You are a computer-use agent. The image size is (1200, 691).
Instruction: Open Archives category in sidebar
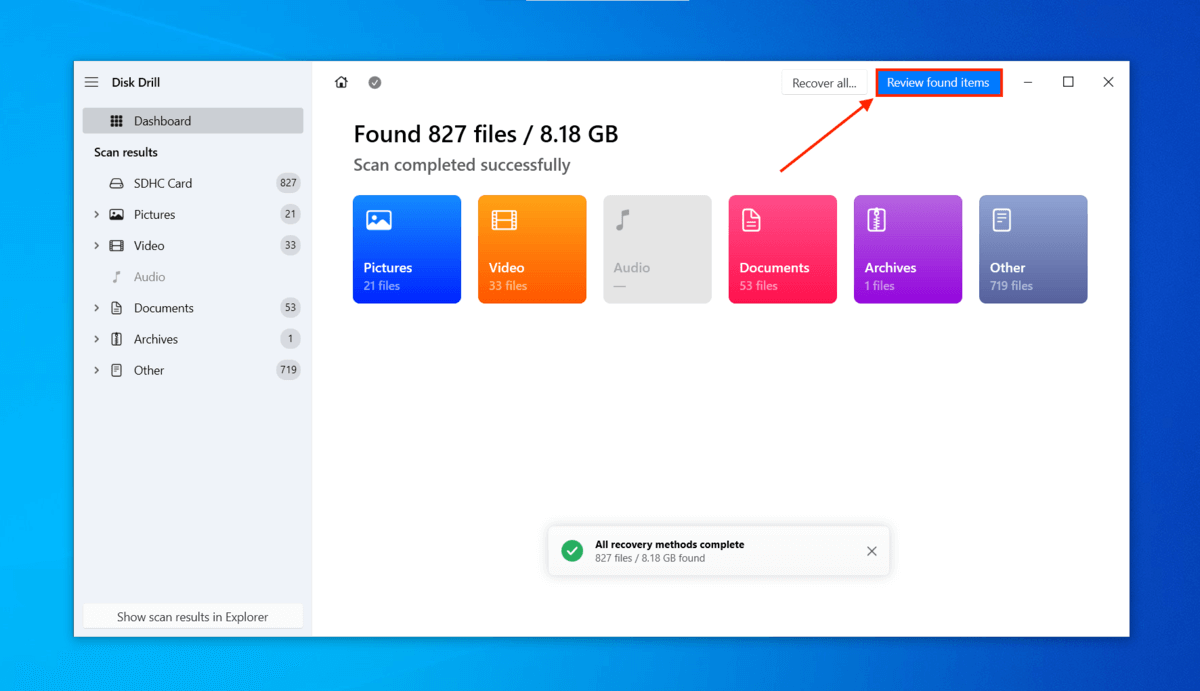pos(193,339)
